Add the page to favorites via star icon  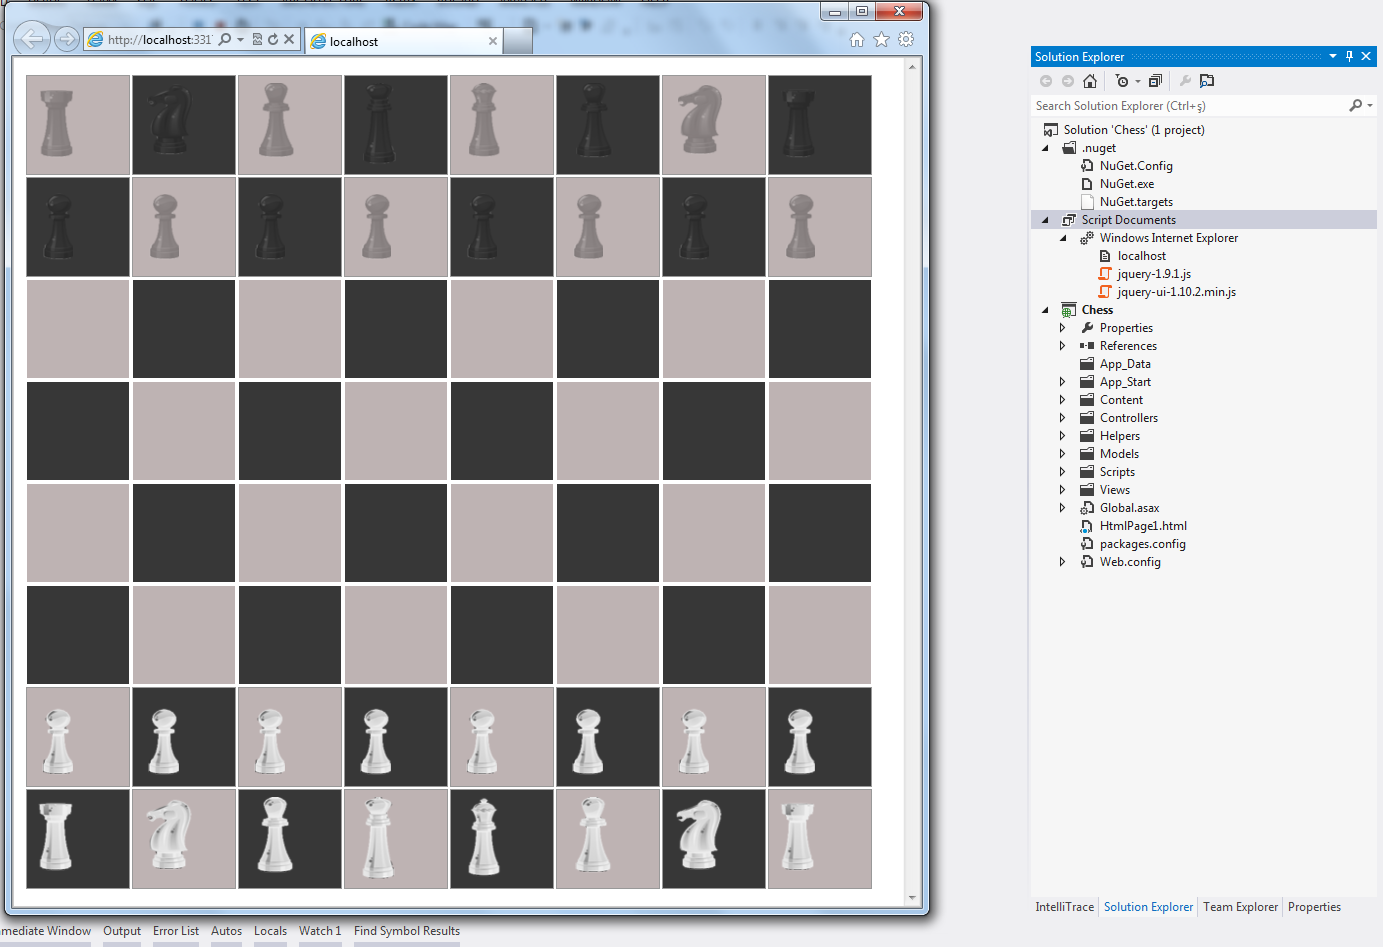[880, 37]
